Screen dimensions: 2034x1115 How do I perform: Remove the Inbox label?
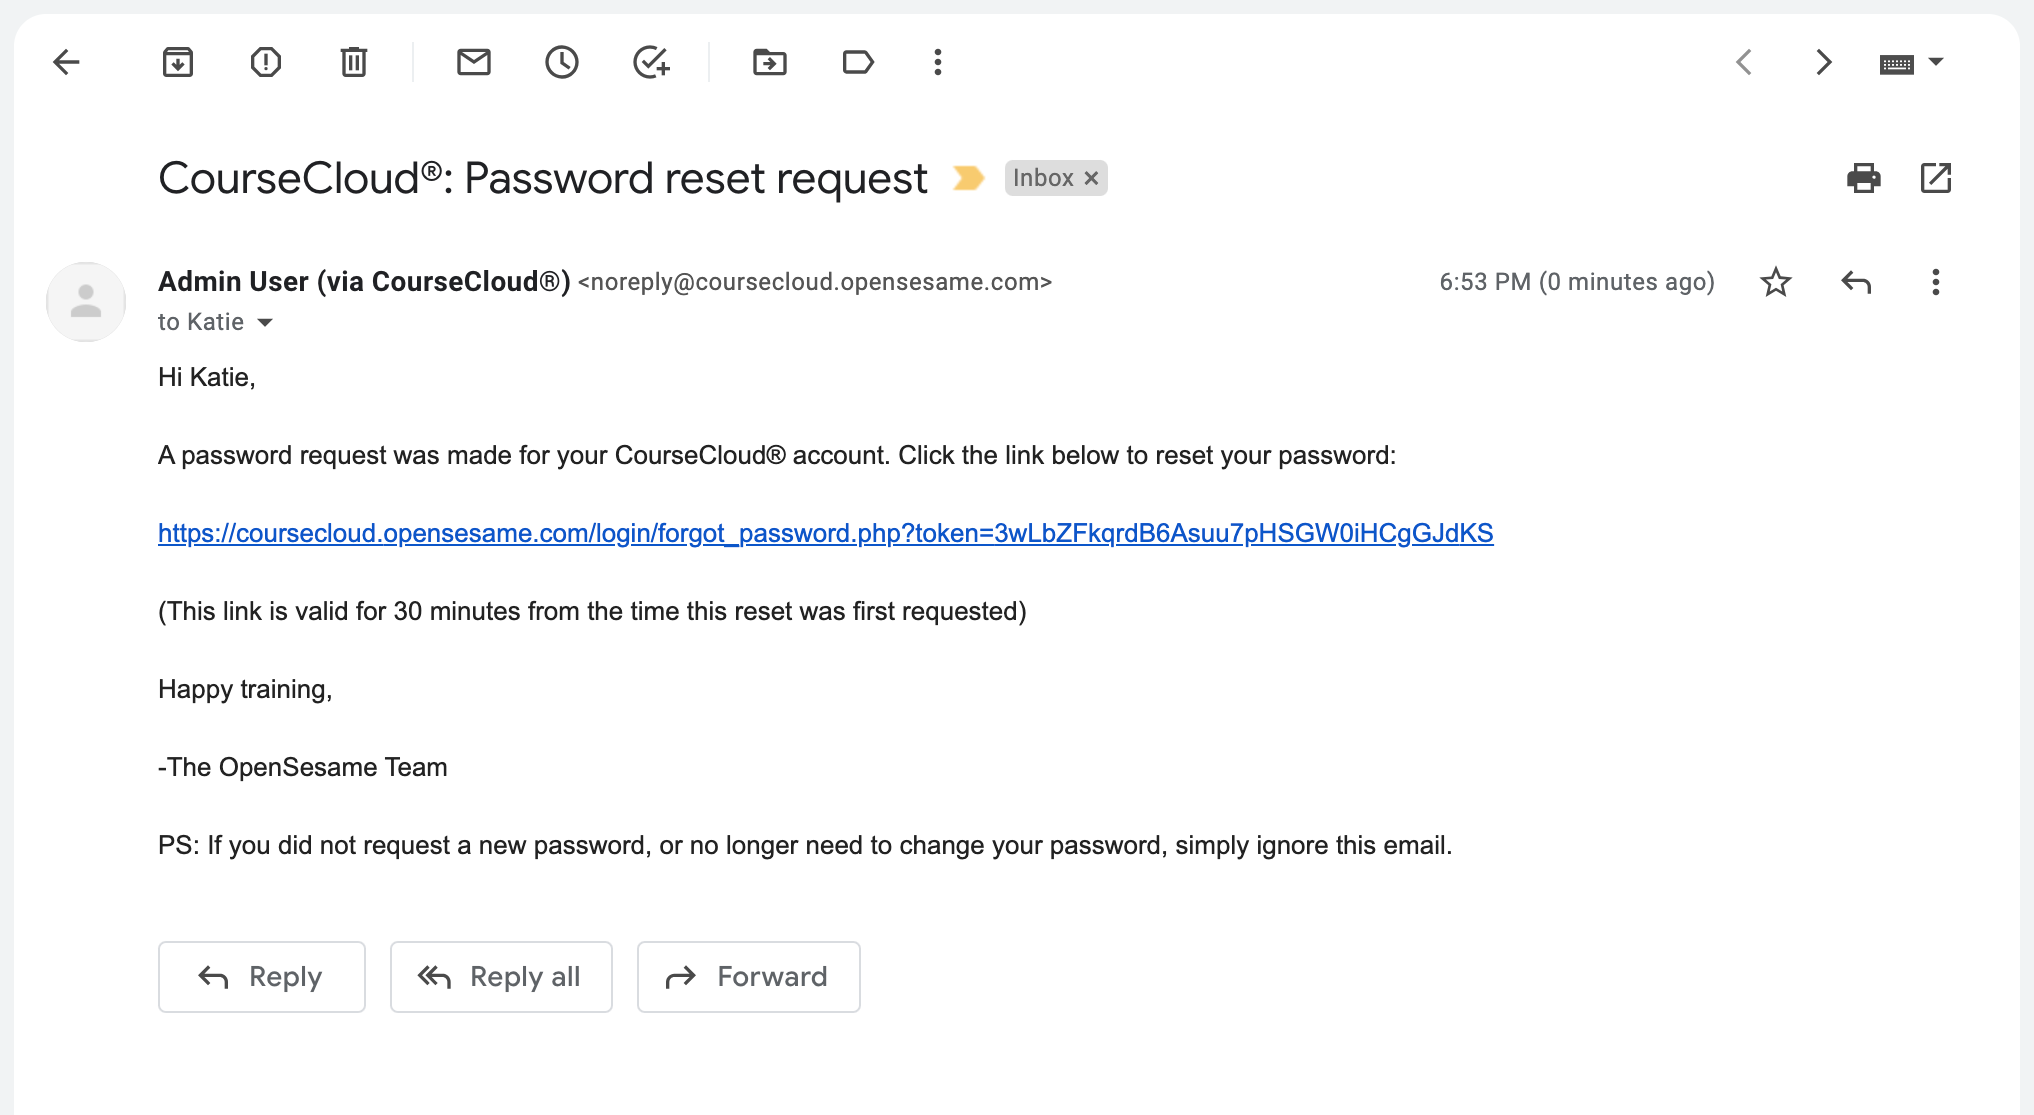(x=1092, y=178)
